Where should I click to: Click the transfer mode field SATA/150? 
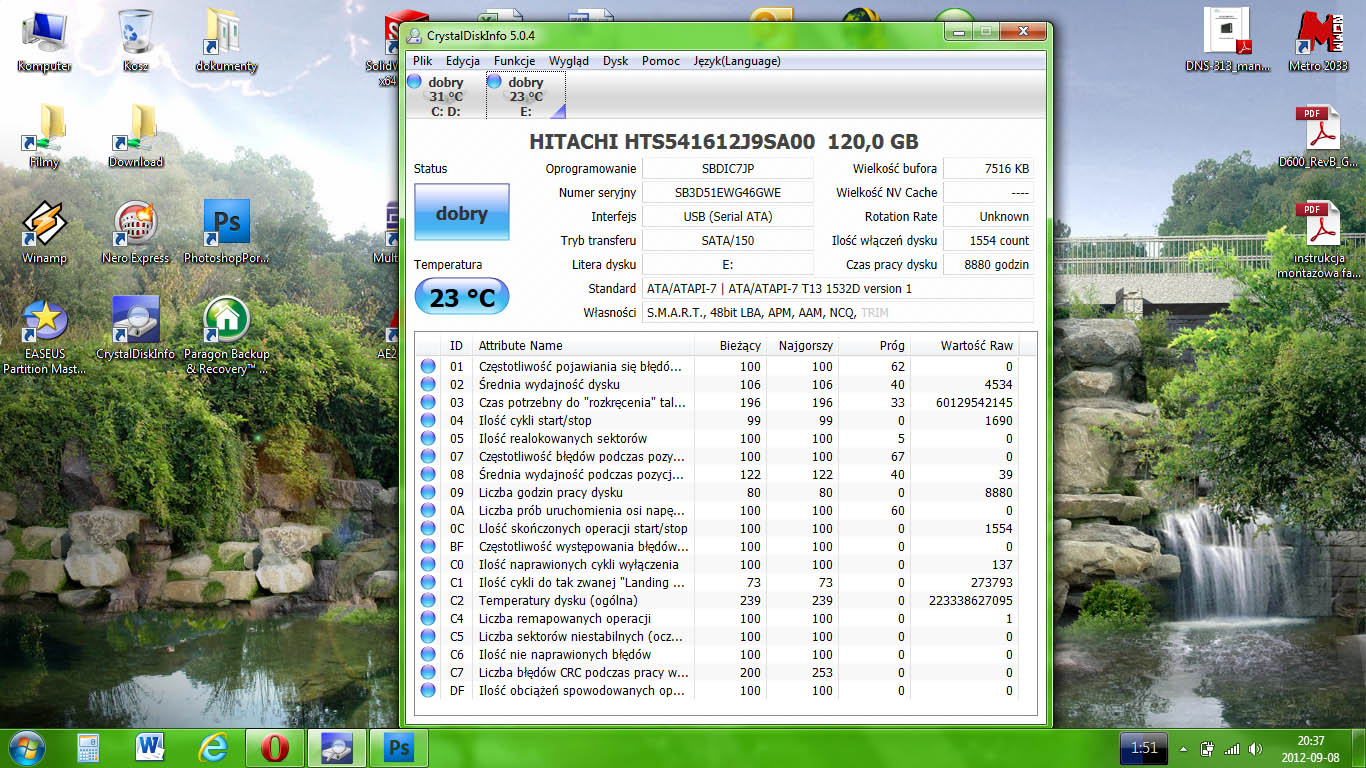pyautogui.click(x=728, y=241)
